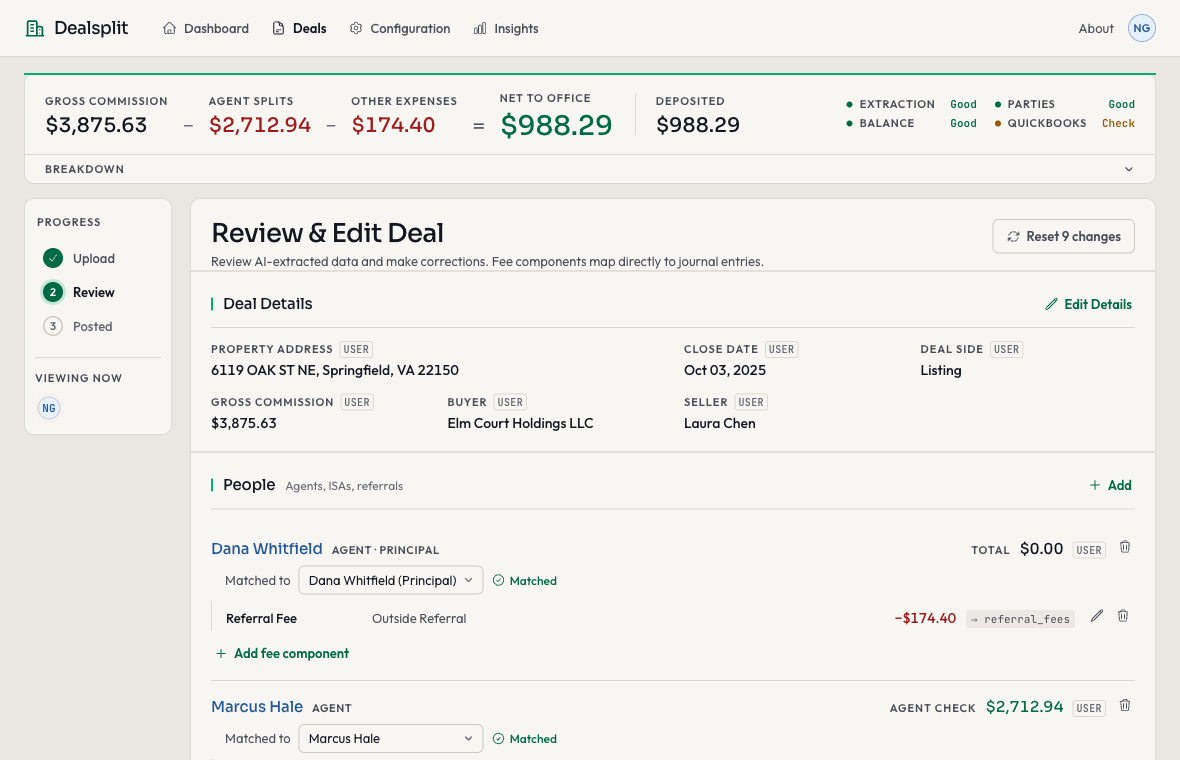
Task: Edit the Referral Fee component pencil icon
Action: [1097, 616]
